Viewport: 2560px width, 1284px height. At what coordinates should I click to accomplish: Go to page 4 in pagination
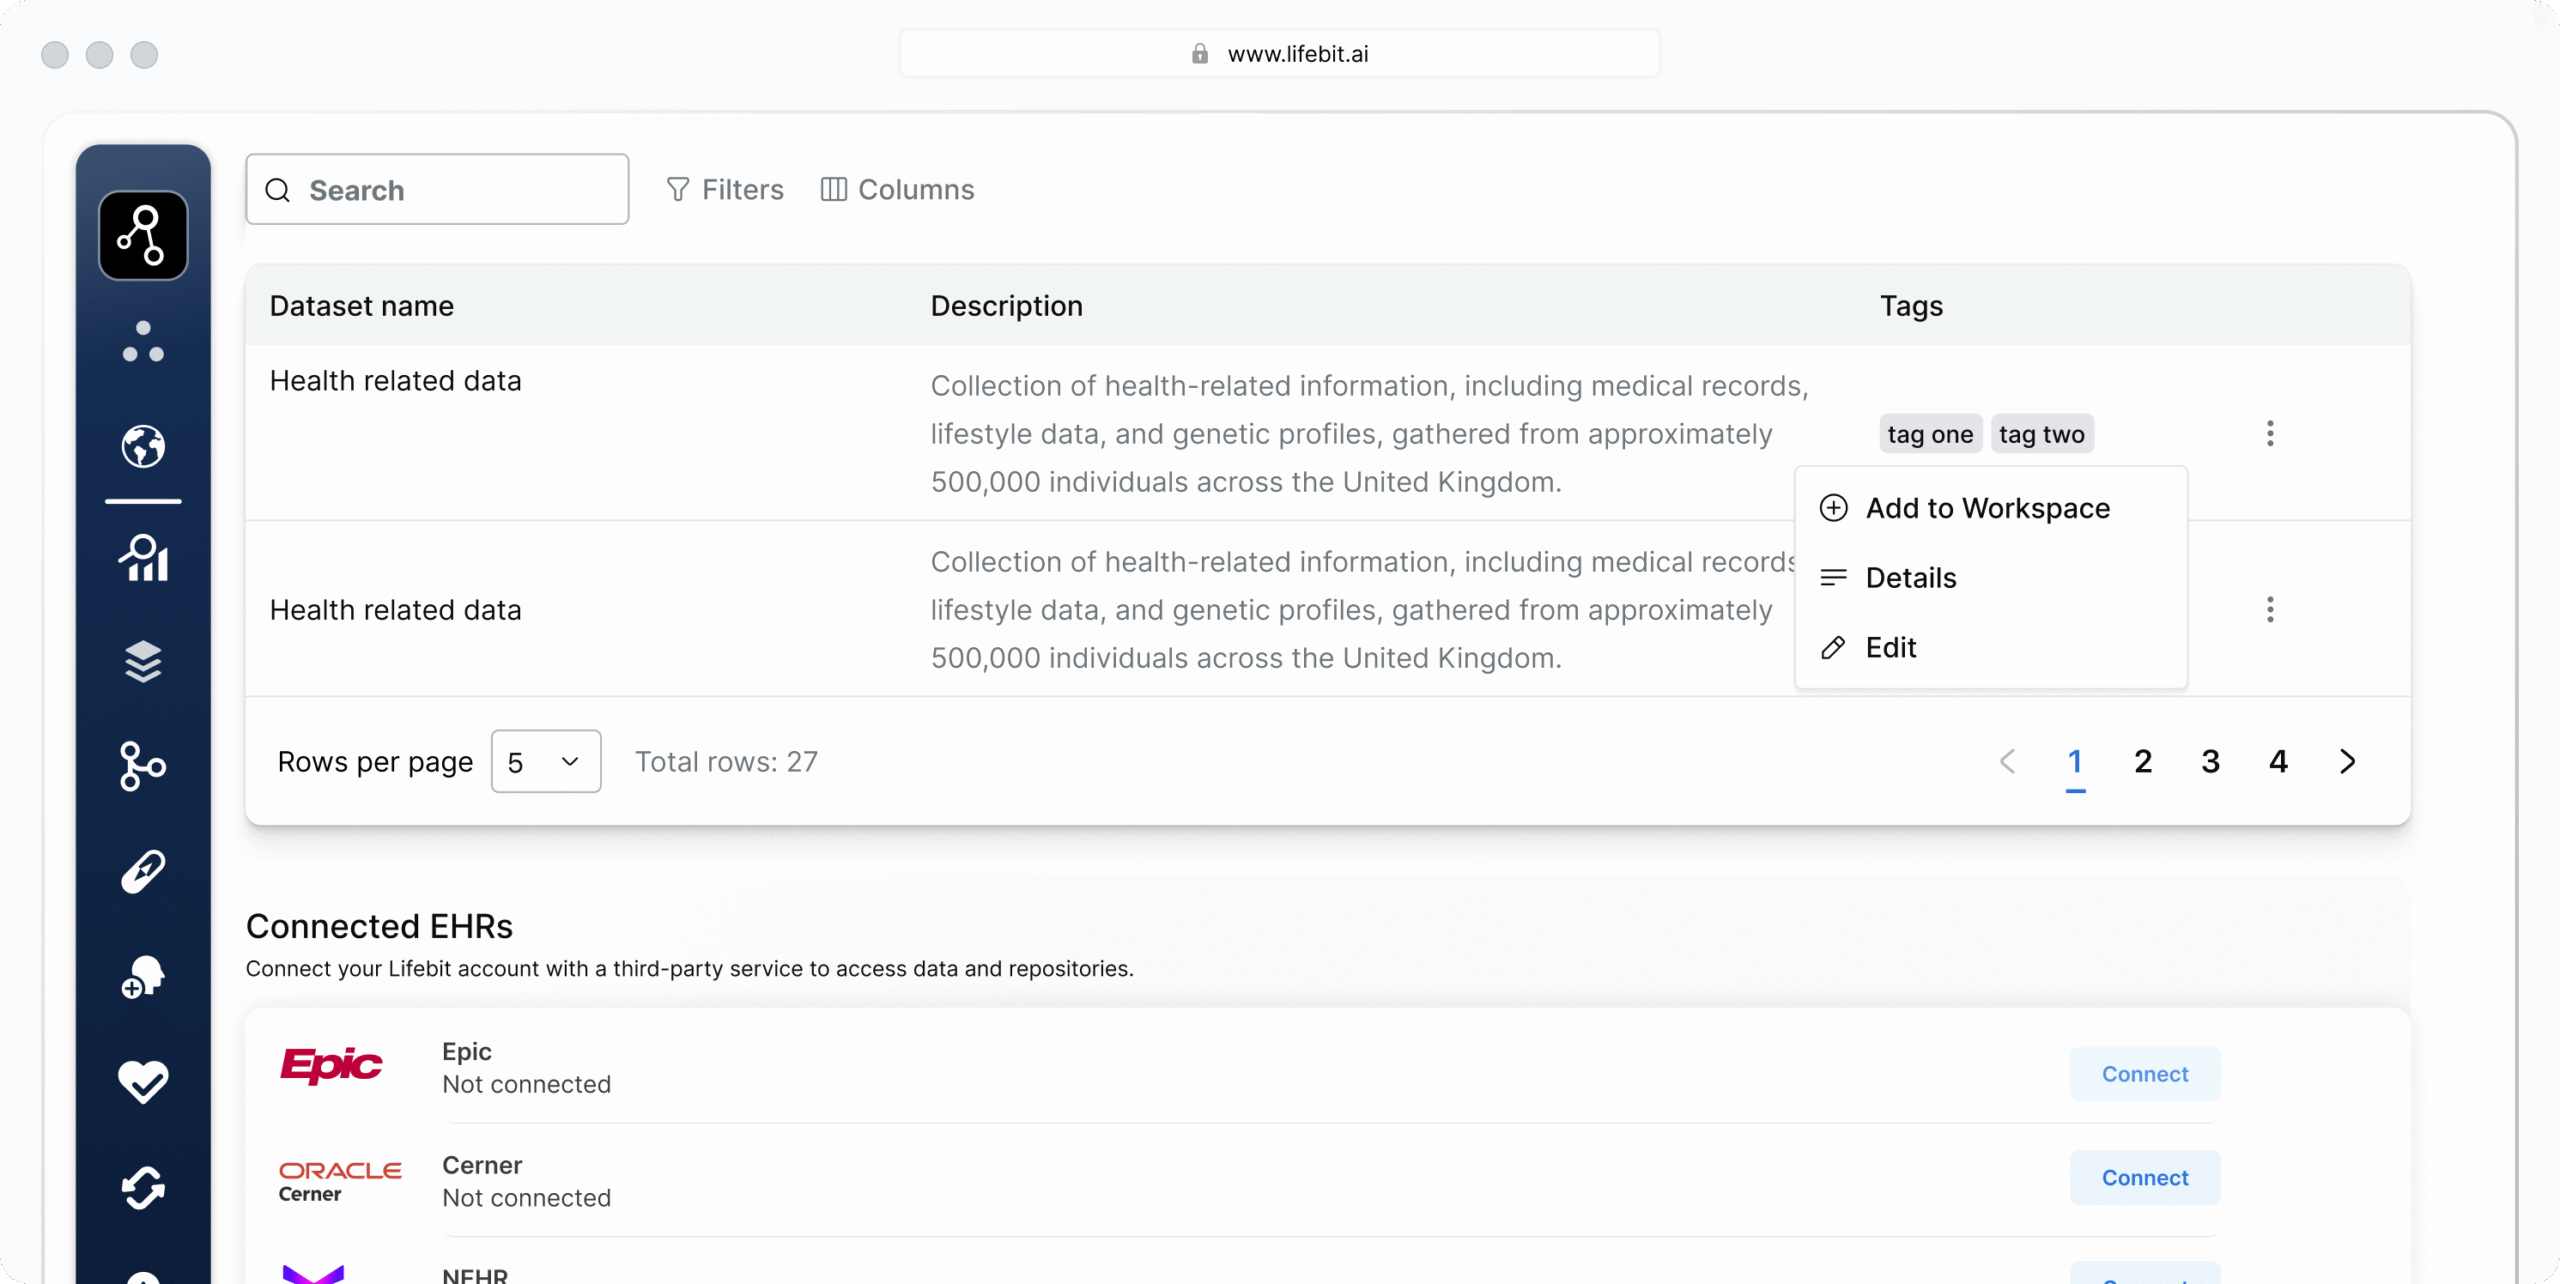click(2278, 762)
